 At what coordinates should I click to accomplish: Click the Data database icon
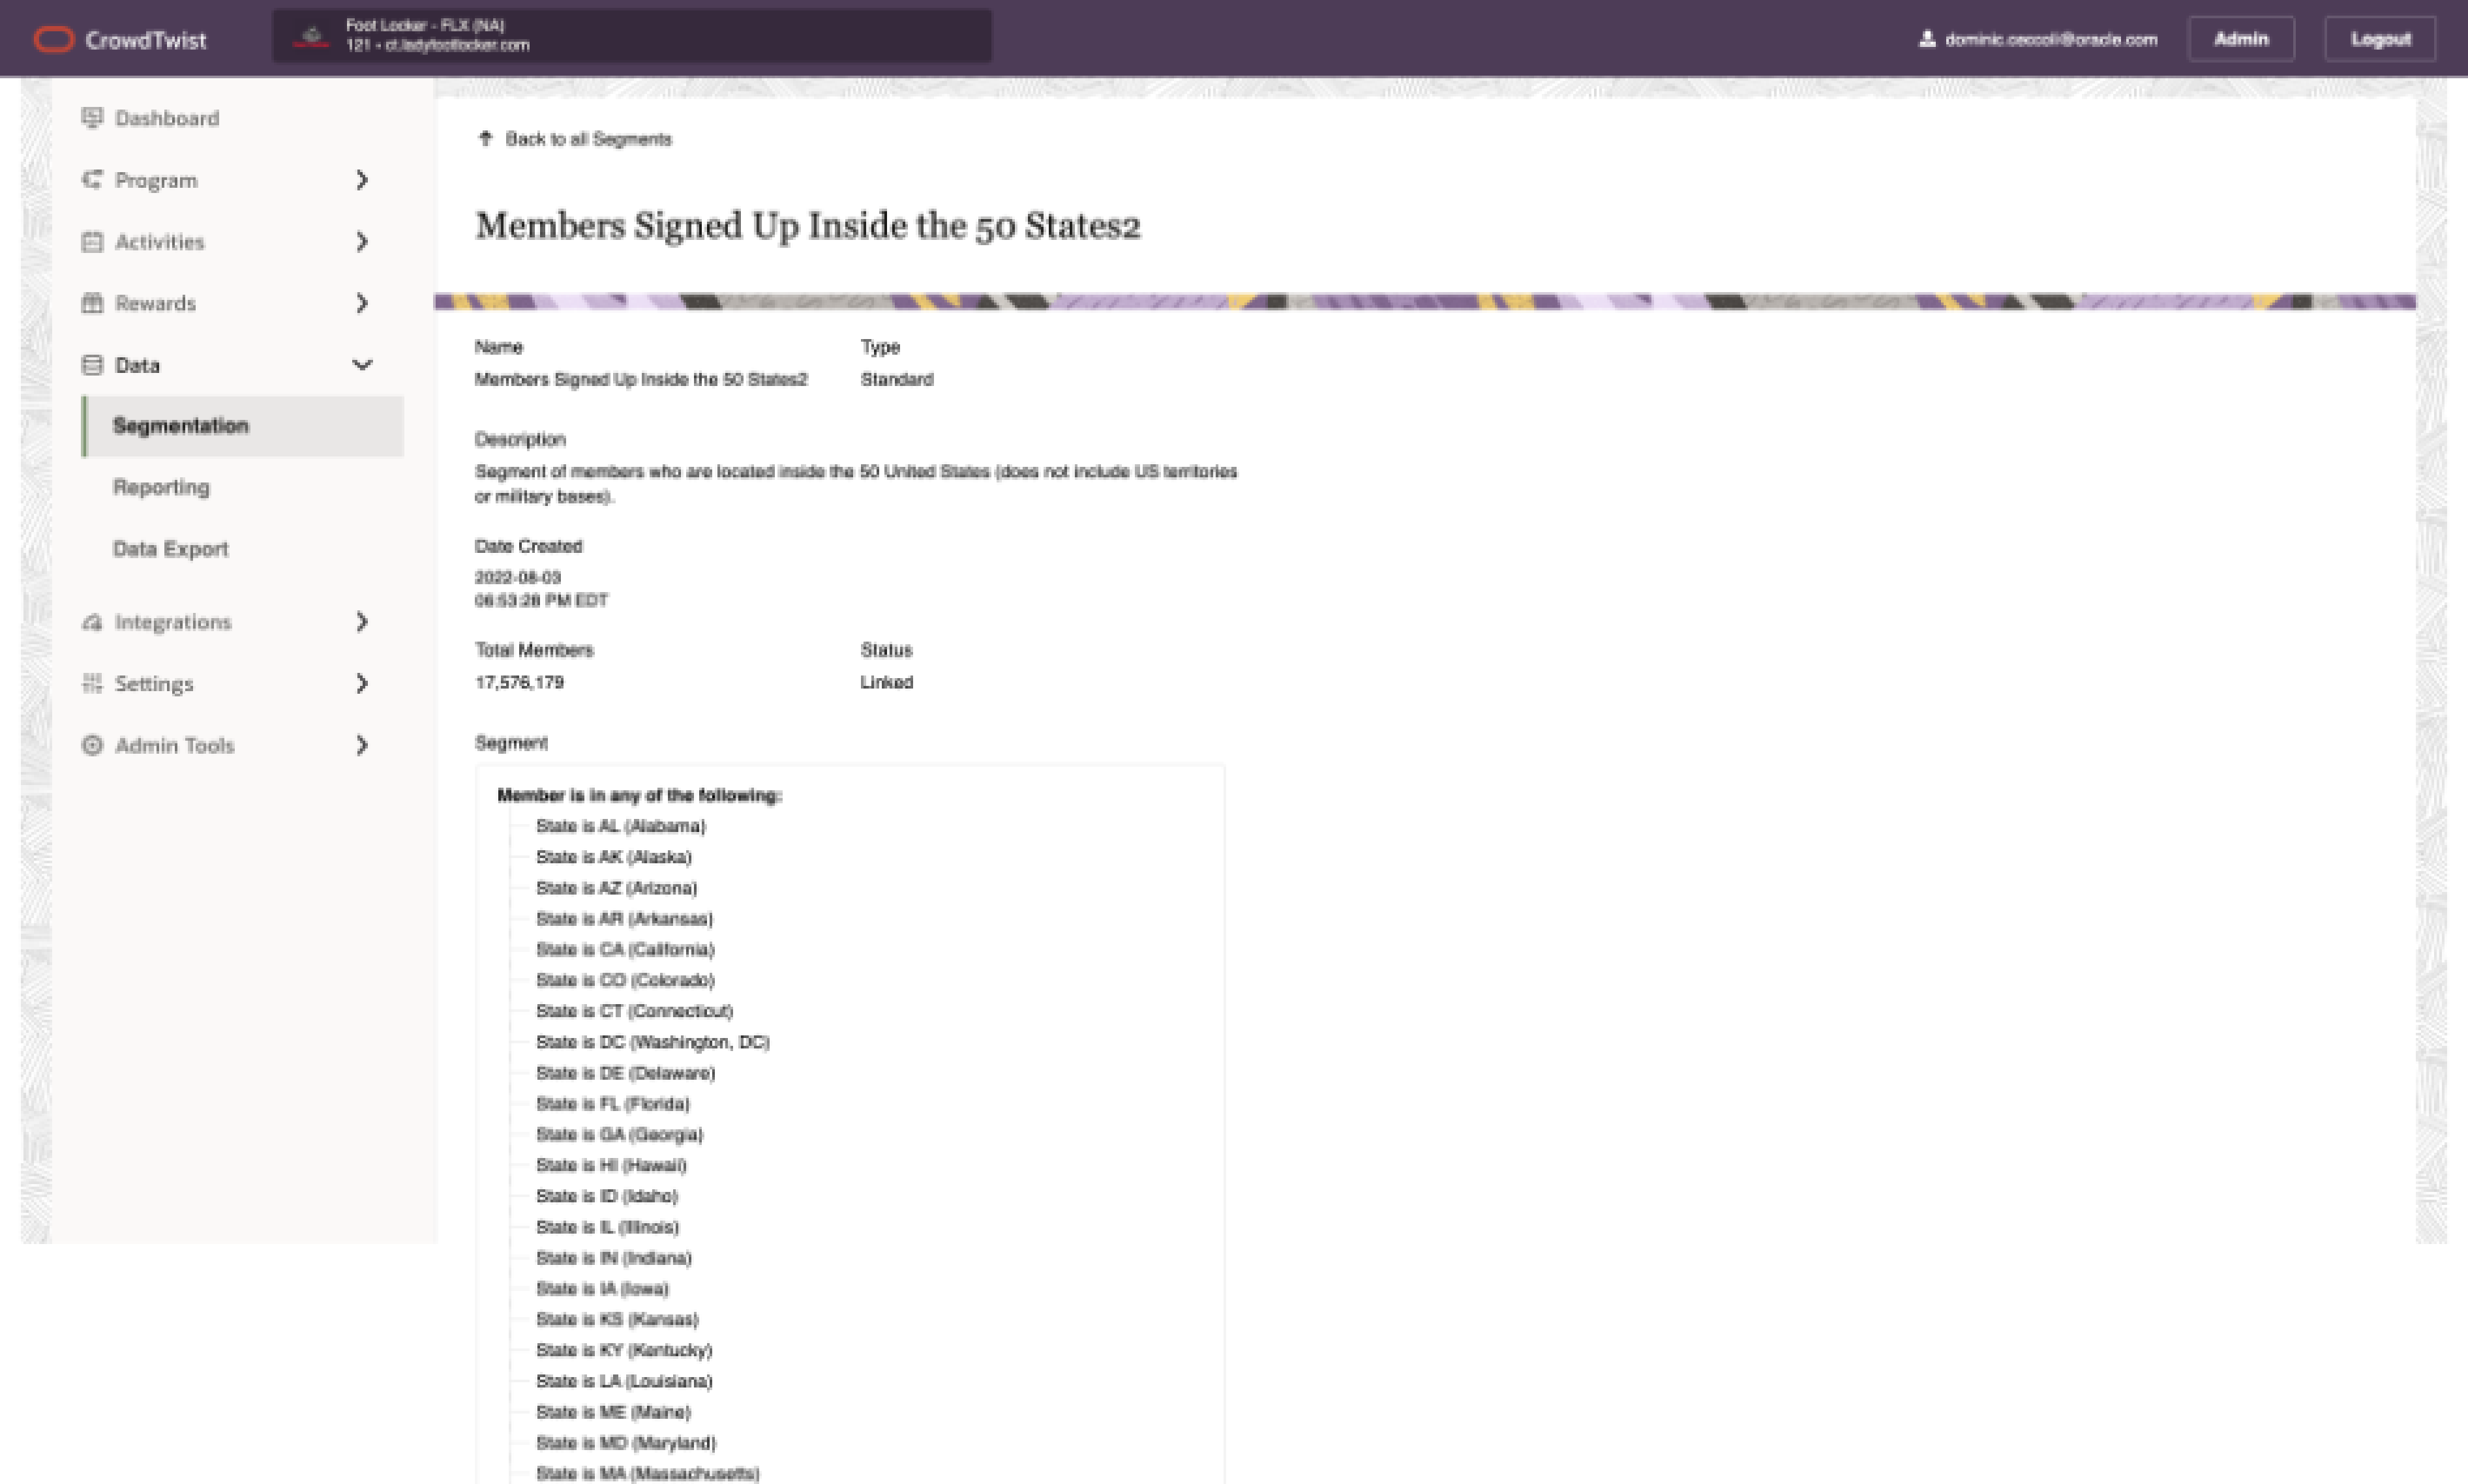[x=92, y=365]
